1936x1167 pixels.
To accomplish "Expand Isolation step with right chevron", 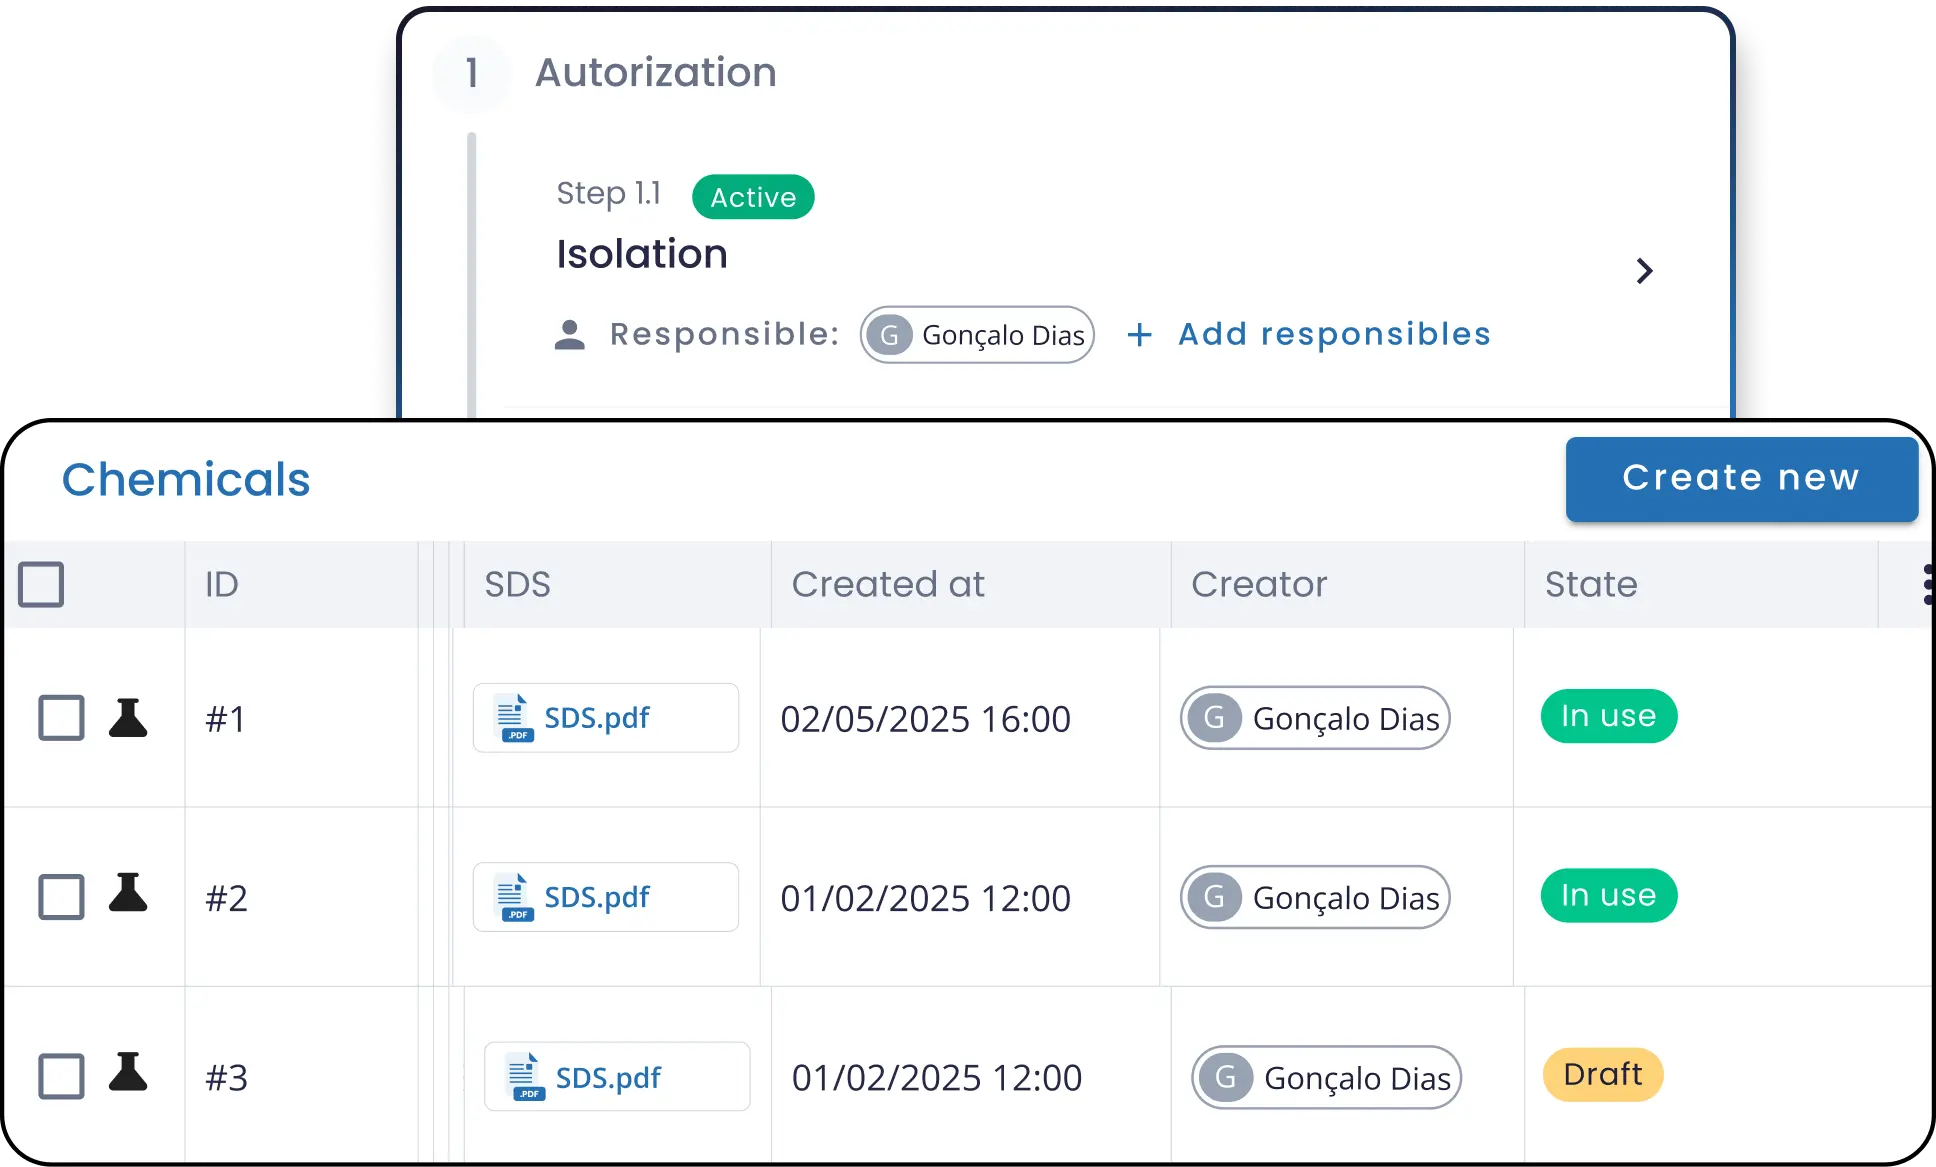I will (x=1644, y=271).
